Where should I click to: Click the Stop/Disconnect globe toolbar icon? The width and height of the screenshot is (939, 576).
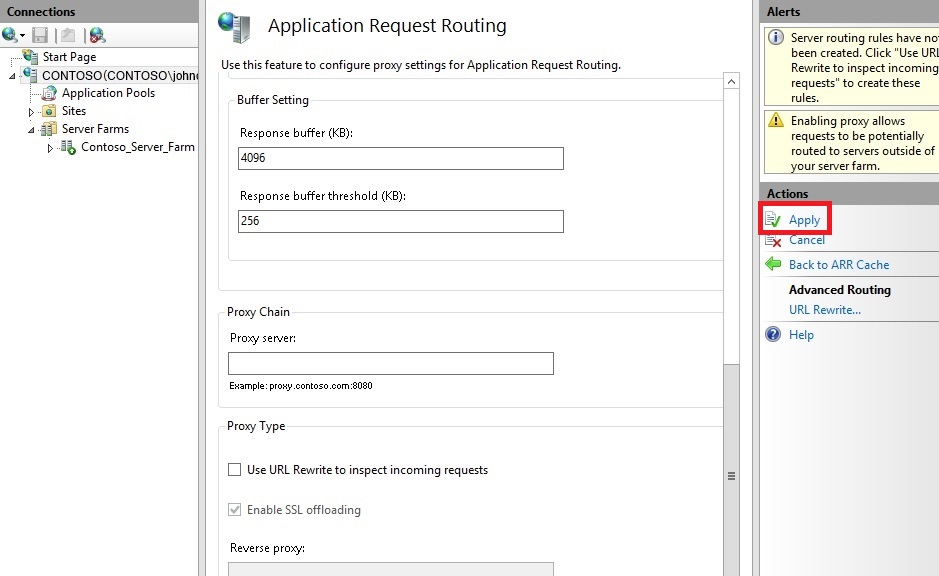click(95, 33)
